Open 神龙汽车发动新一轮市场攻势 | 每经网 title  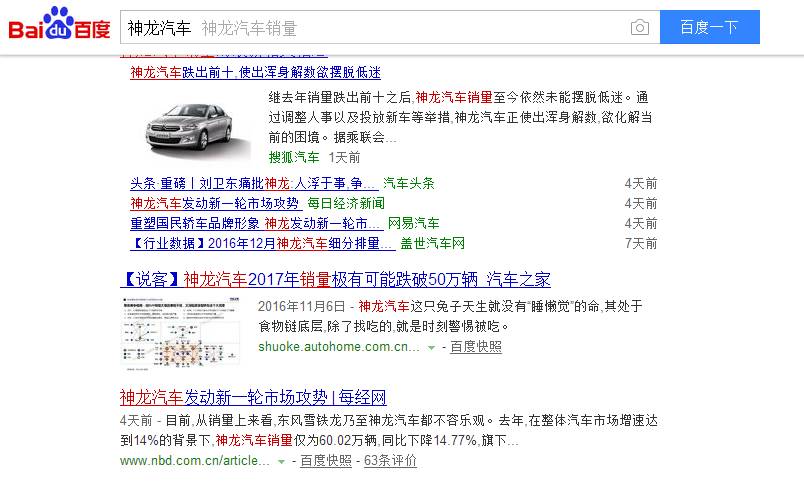[x=253, y=397]
